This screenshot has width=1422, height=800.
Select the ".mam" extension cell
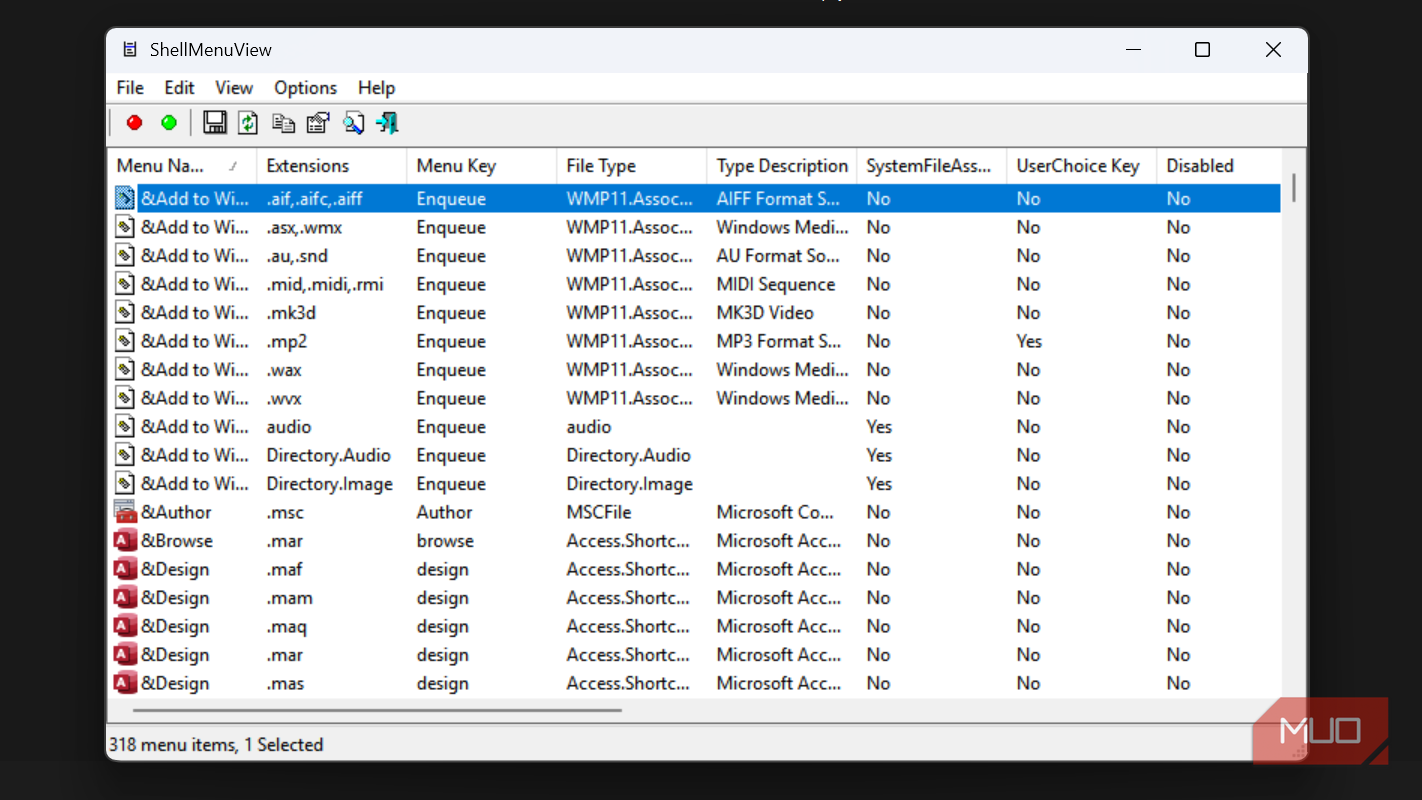coord(289,598)
